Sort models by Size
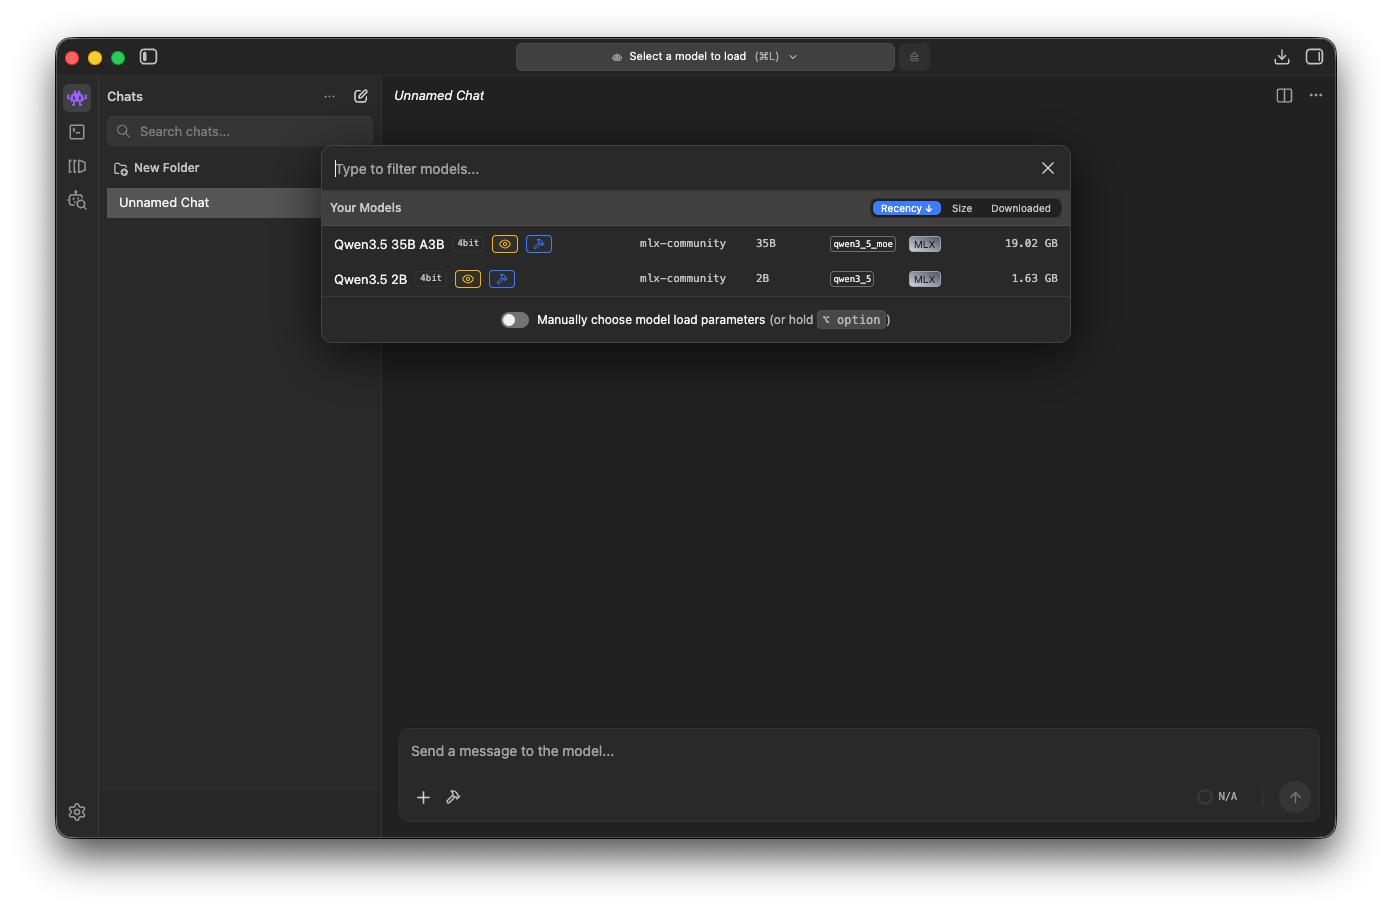 pyautogui.click(x=961, y=208)
